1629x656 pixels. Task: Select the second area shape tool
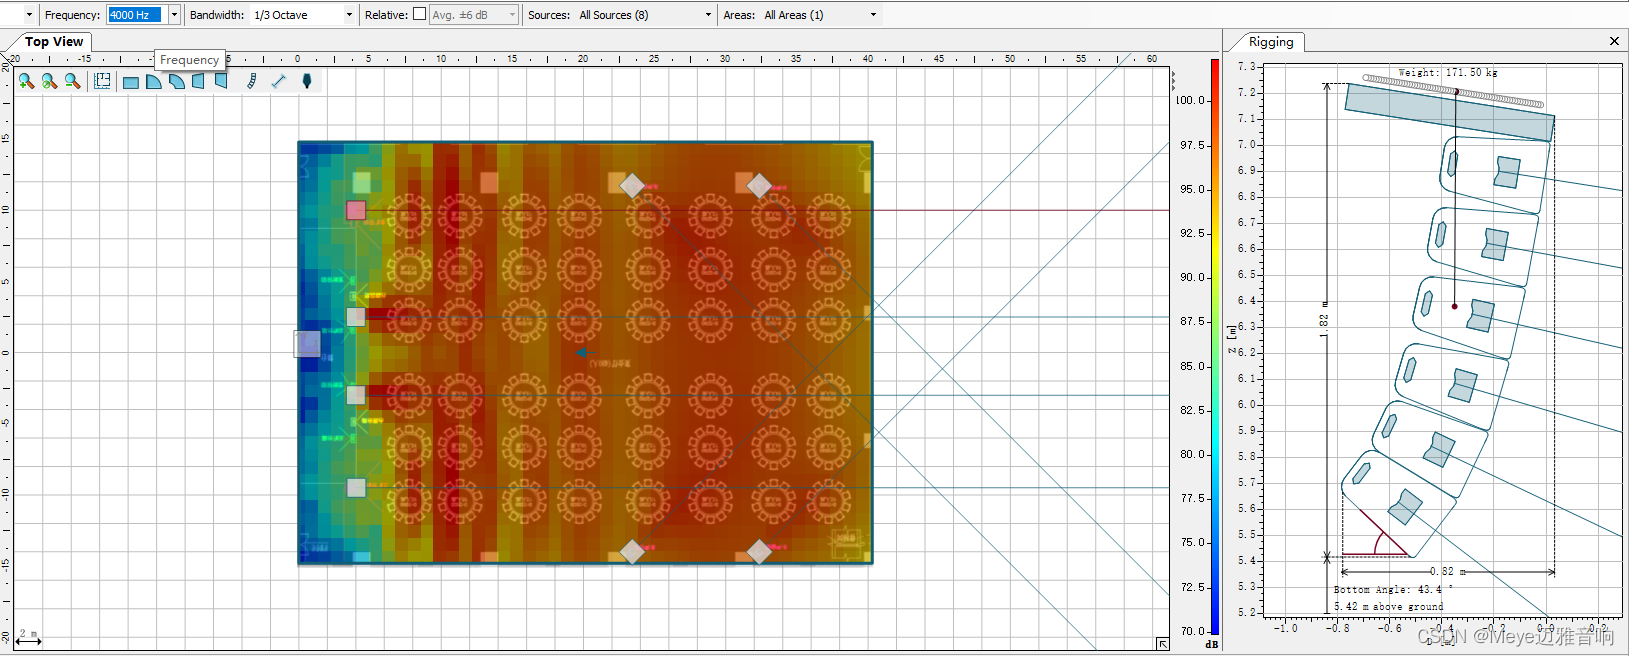tap(154, 82)
